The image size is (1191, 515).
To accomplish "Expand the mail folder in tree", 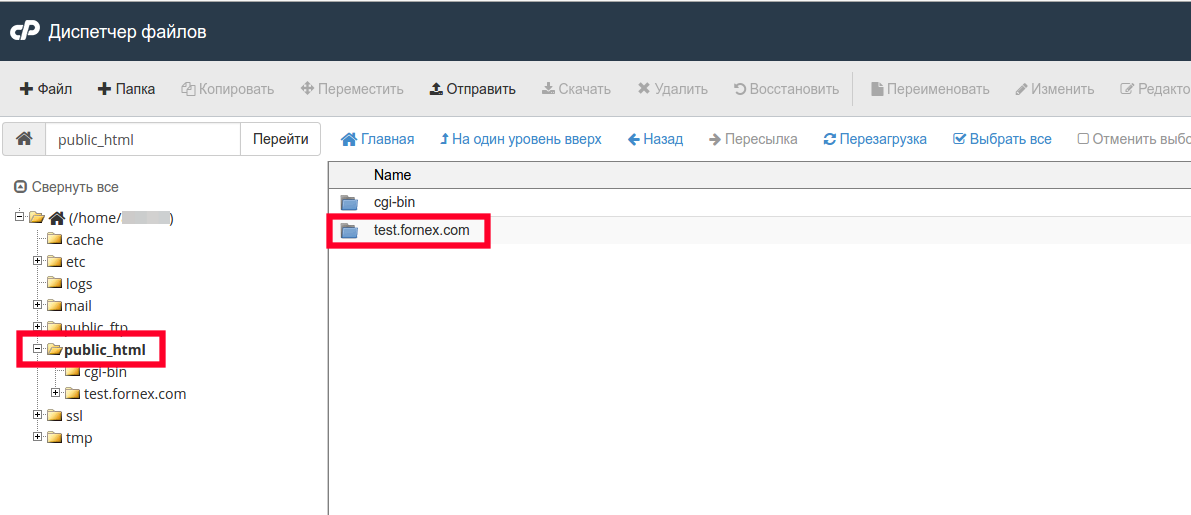I will click(37, 305).
